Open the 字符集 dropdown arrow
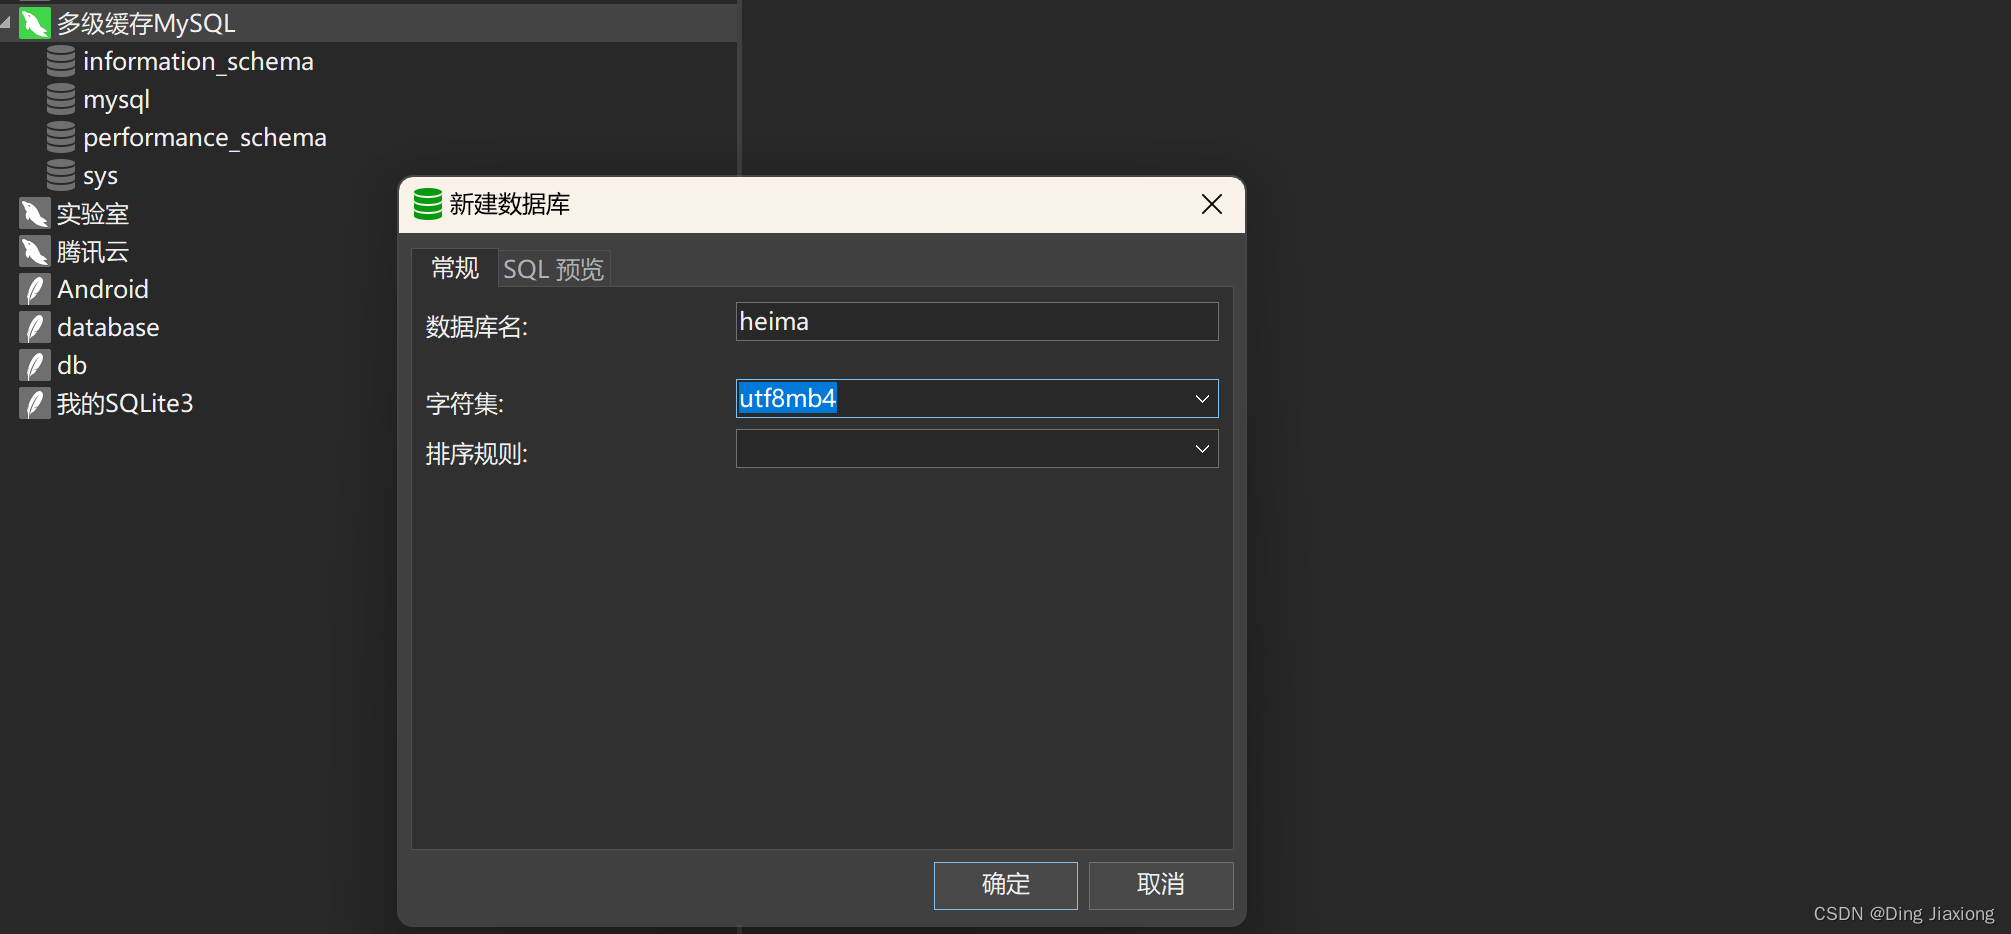Screen dimensions: 2011x934 [x=1202, y=398]
